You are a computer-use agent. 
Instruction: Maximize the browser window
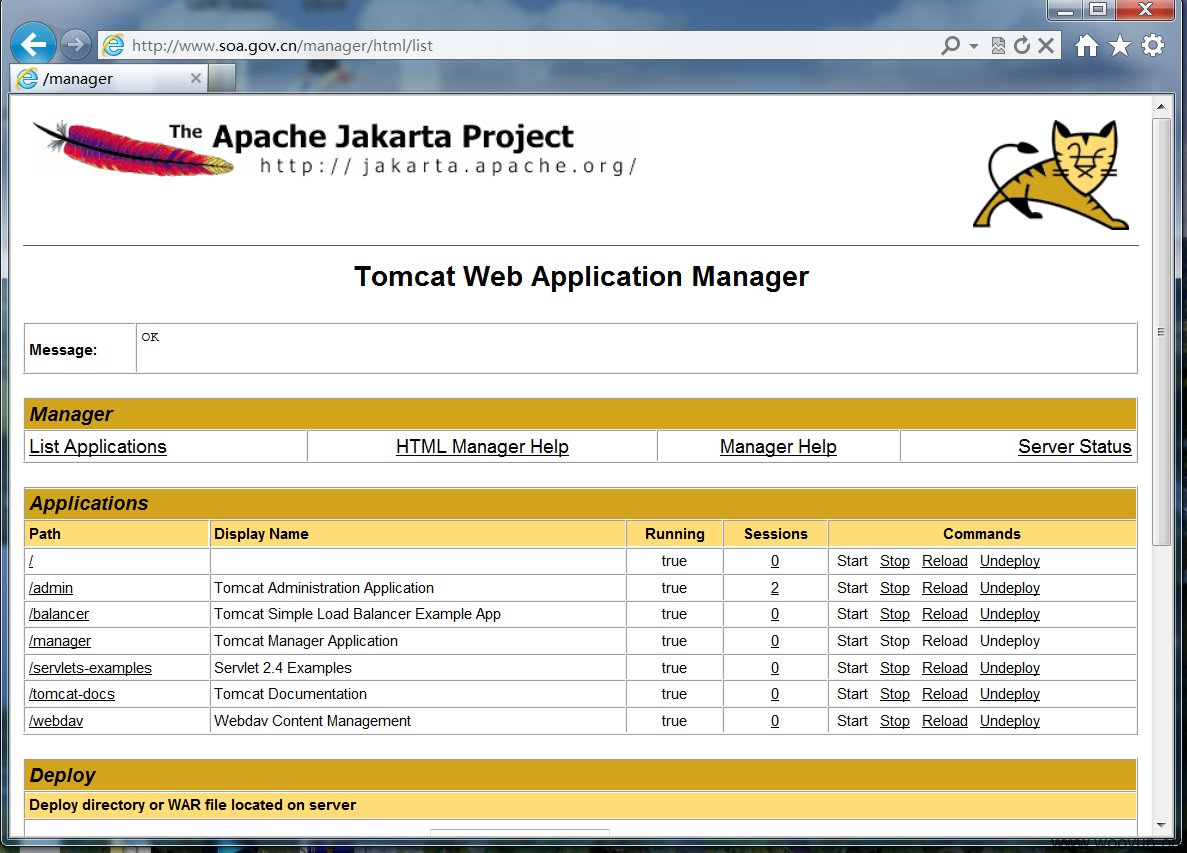tap(1098, 9)
